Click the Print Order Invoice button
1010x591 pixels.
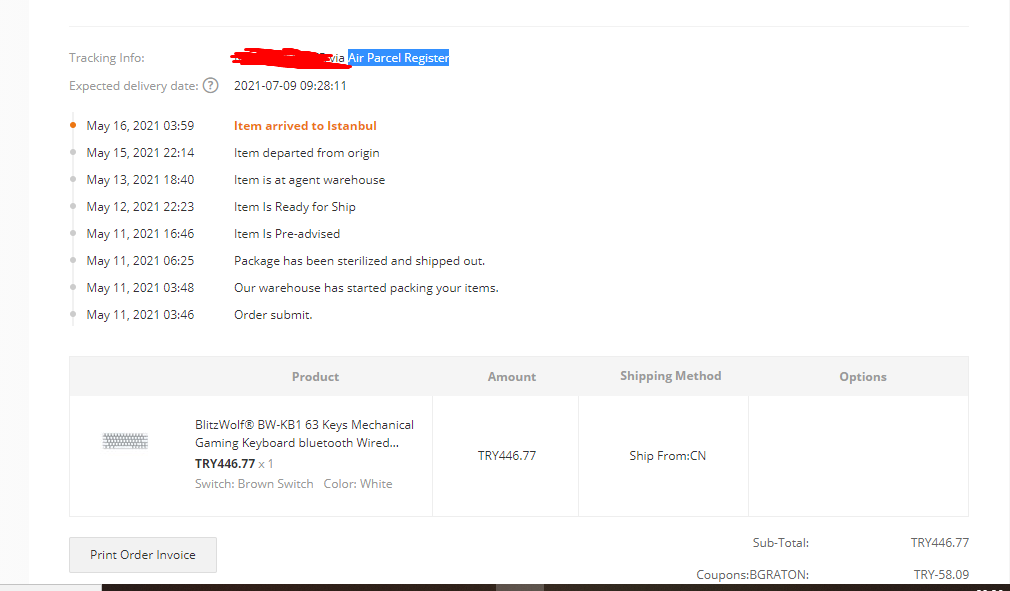(x=143, y=555)
